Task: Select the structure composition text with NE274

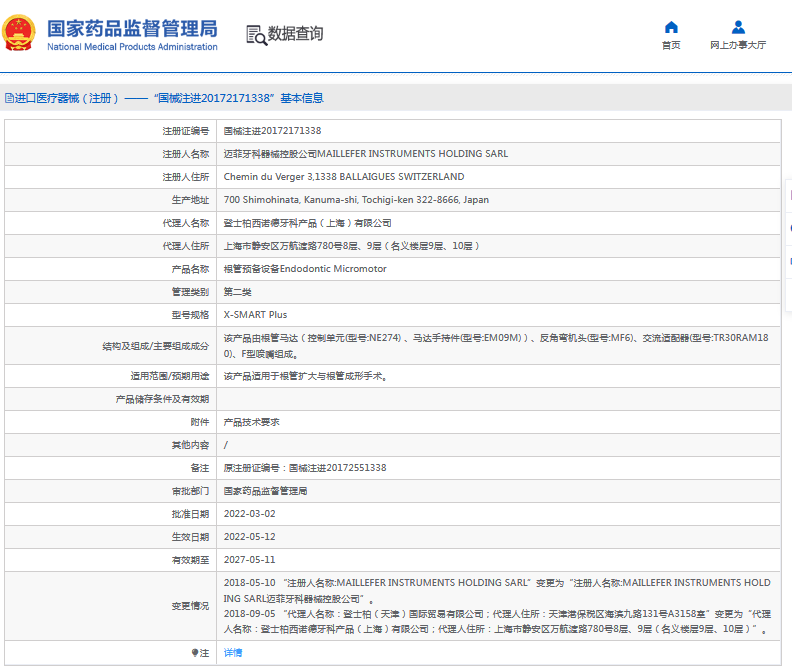Action: click(496, 346)
